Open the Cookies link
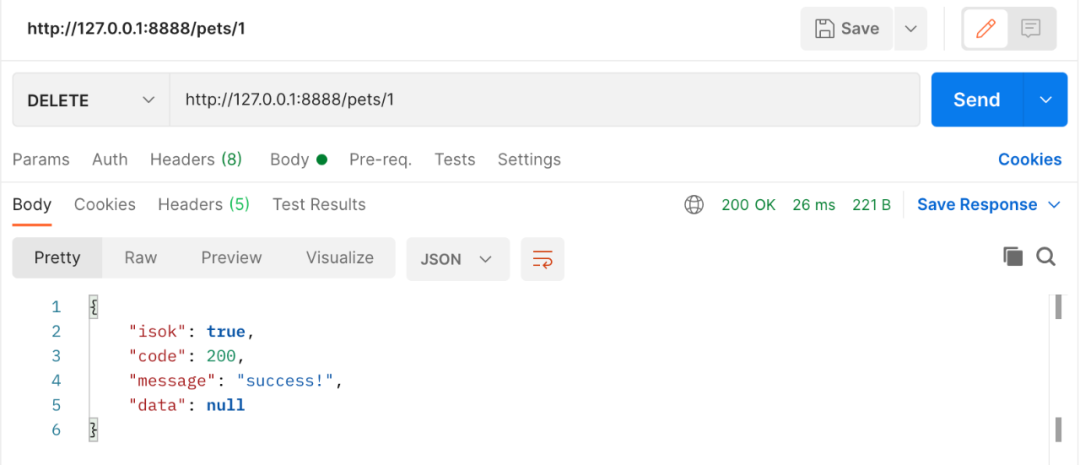This screenshot has width=1080, height=465. [x=1029, y=160]
